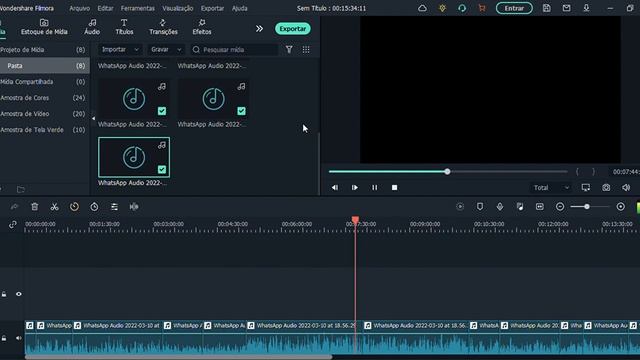640x360 pixels.
Task: Open the Arquivo menu
Action: point(79,8)
